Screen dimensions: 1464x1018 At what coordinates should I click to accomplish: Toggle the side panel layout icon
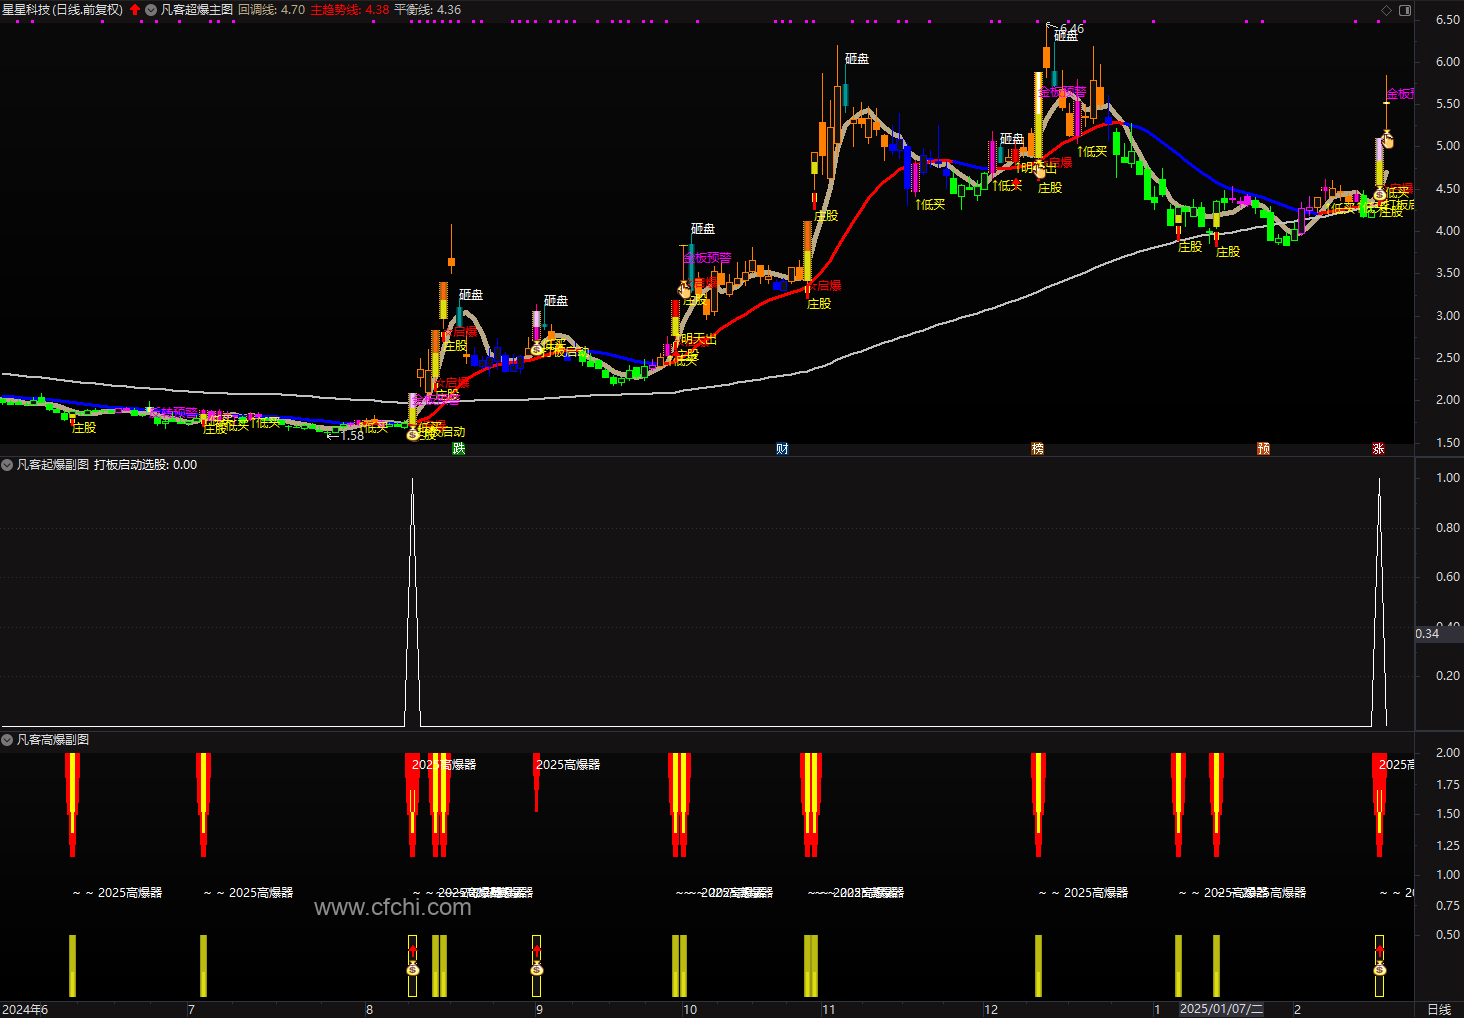coord(1405,10)
